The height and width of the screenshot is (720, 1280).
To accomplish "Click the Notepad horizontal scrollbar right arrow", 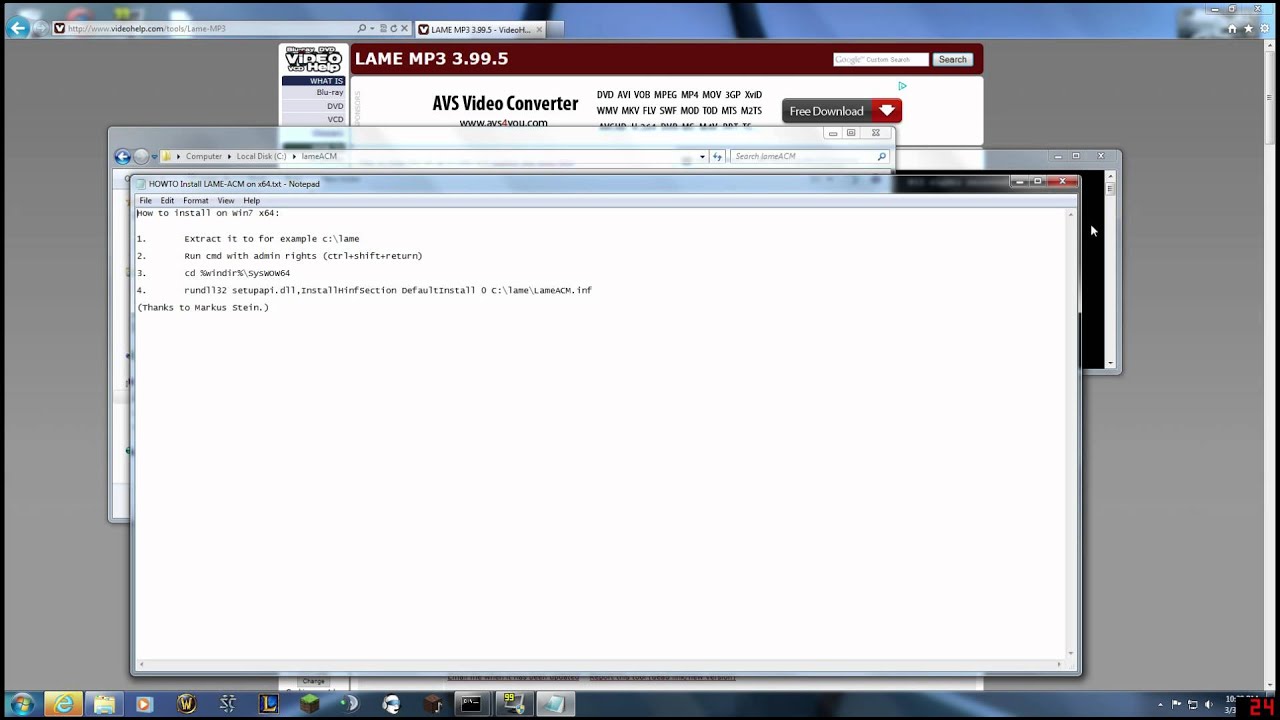I will click(1060, 664).
